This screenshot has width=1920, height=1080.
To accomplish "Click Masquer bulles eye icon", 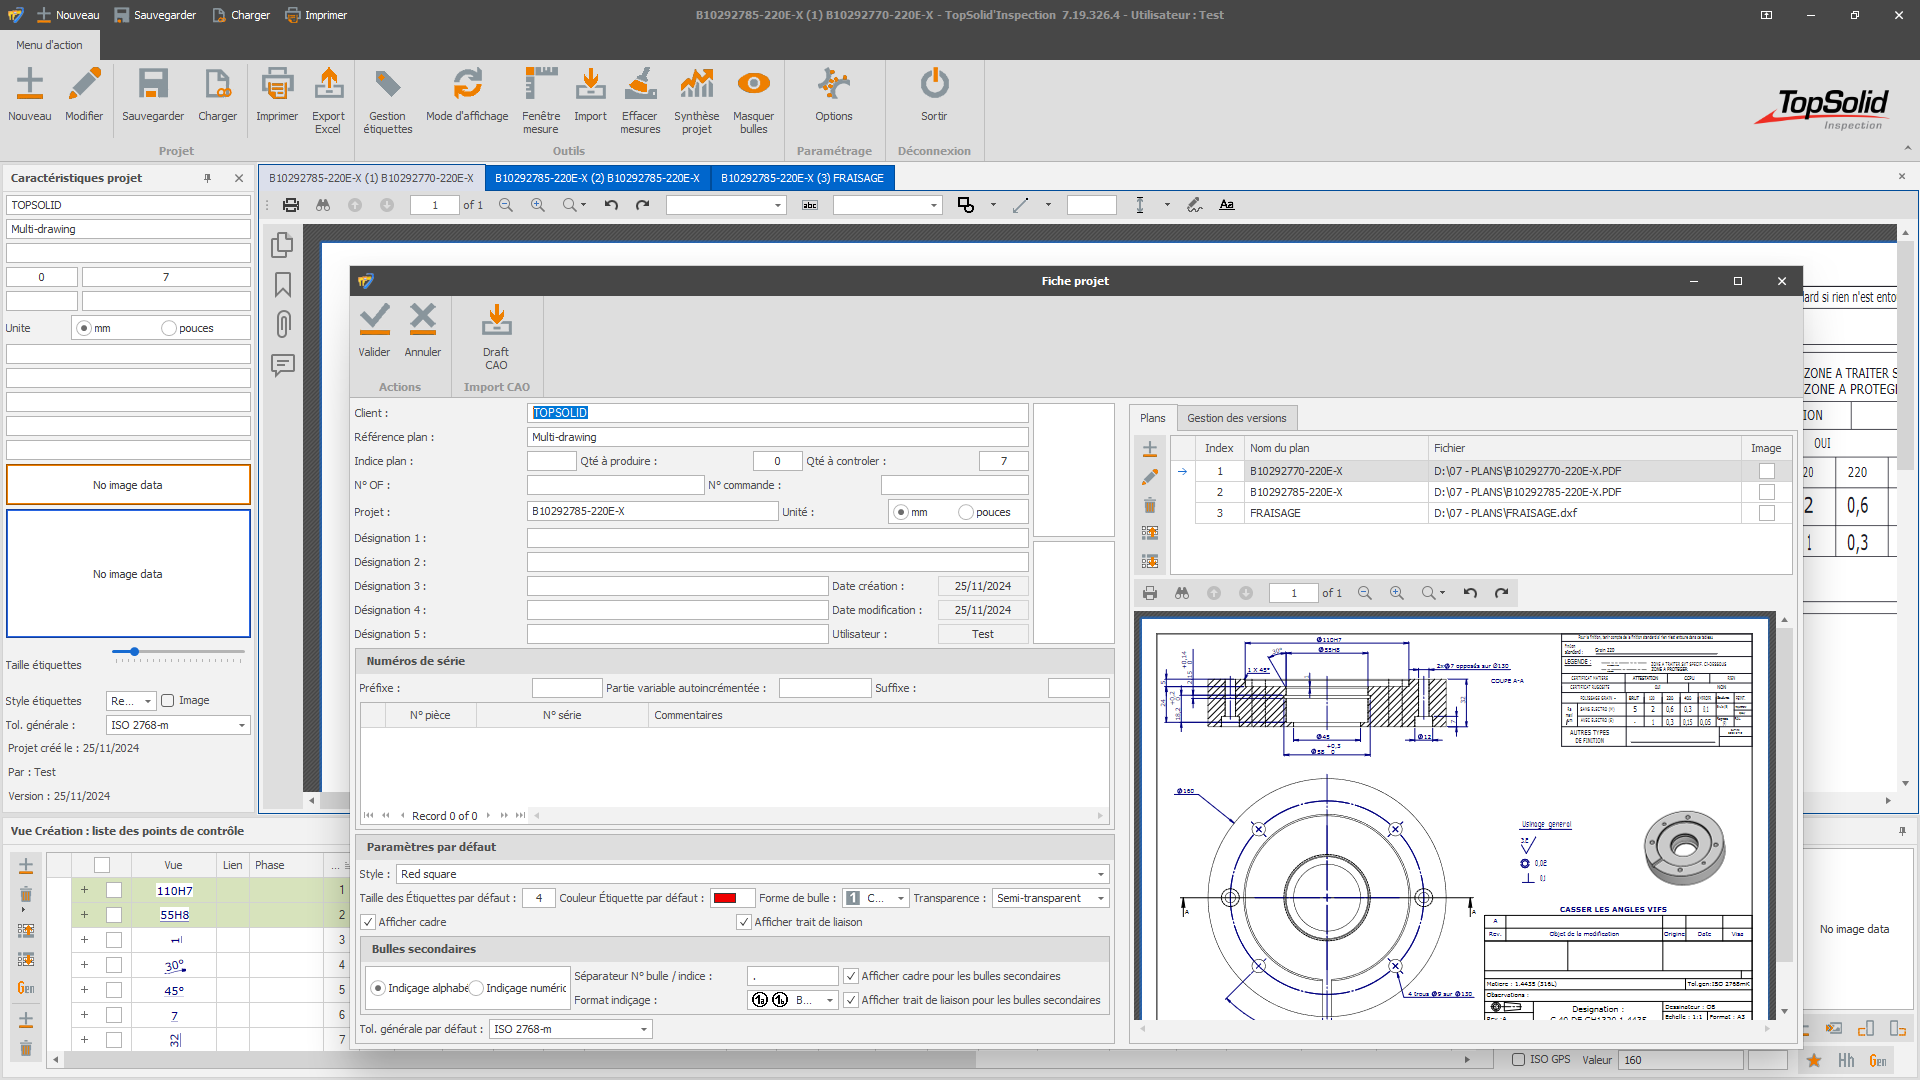I will point(753,100).
